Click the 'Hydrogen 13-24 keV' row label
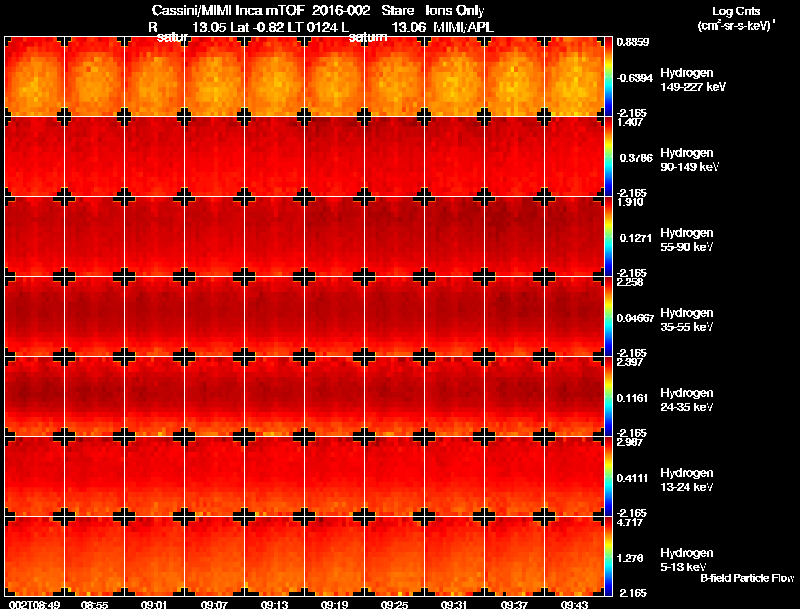The width and height of the screenshot is (800, 609). point(687,480)
